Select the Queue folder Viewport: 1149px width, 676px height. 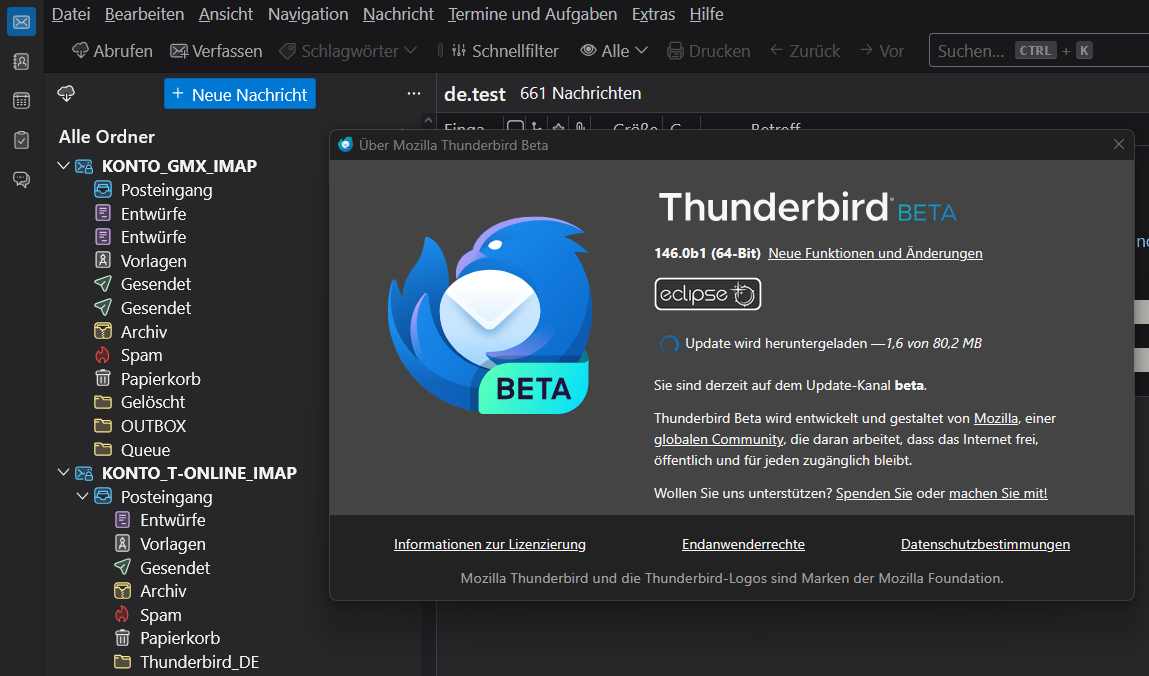point(145,450)
